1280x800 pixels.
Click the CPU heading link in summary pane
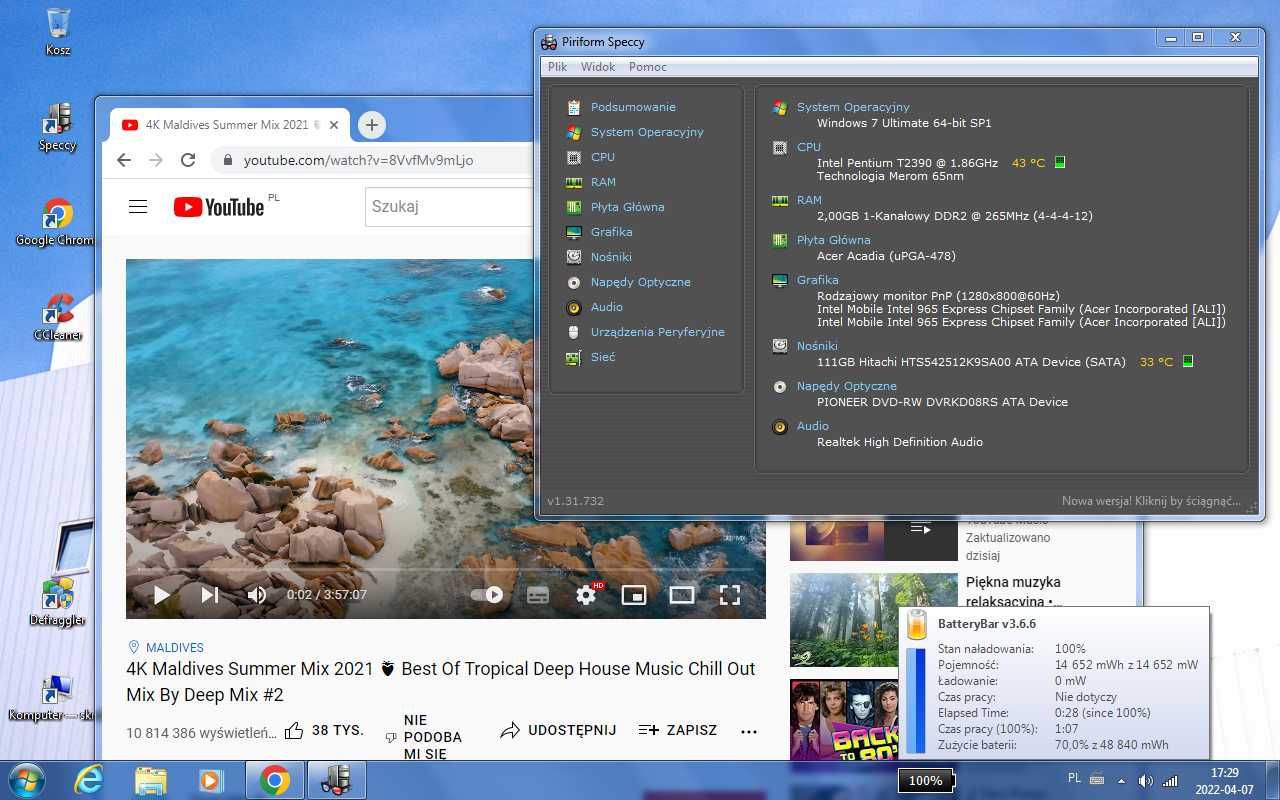pos(809,147)
